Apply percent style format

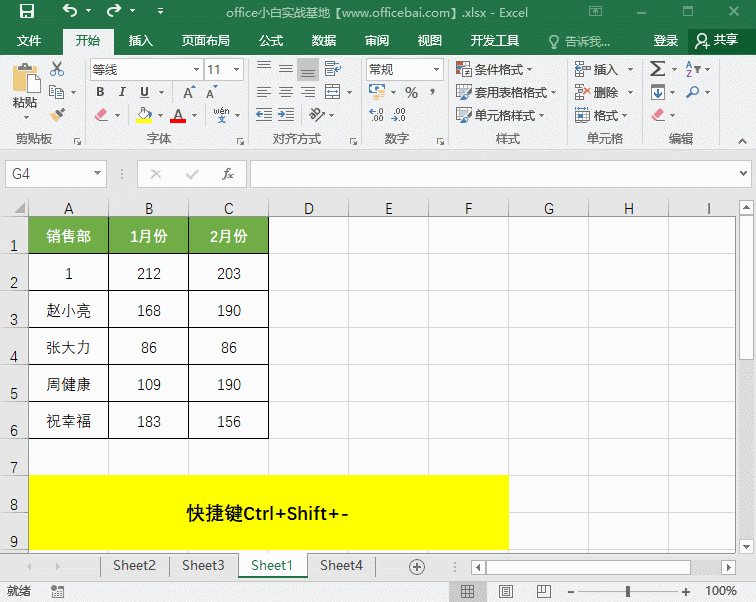coord(411,92)
